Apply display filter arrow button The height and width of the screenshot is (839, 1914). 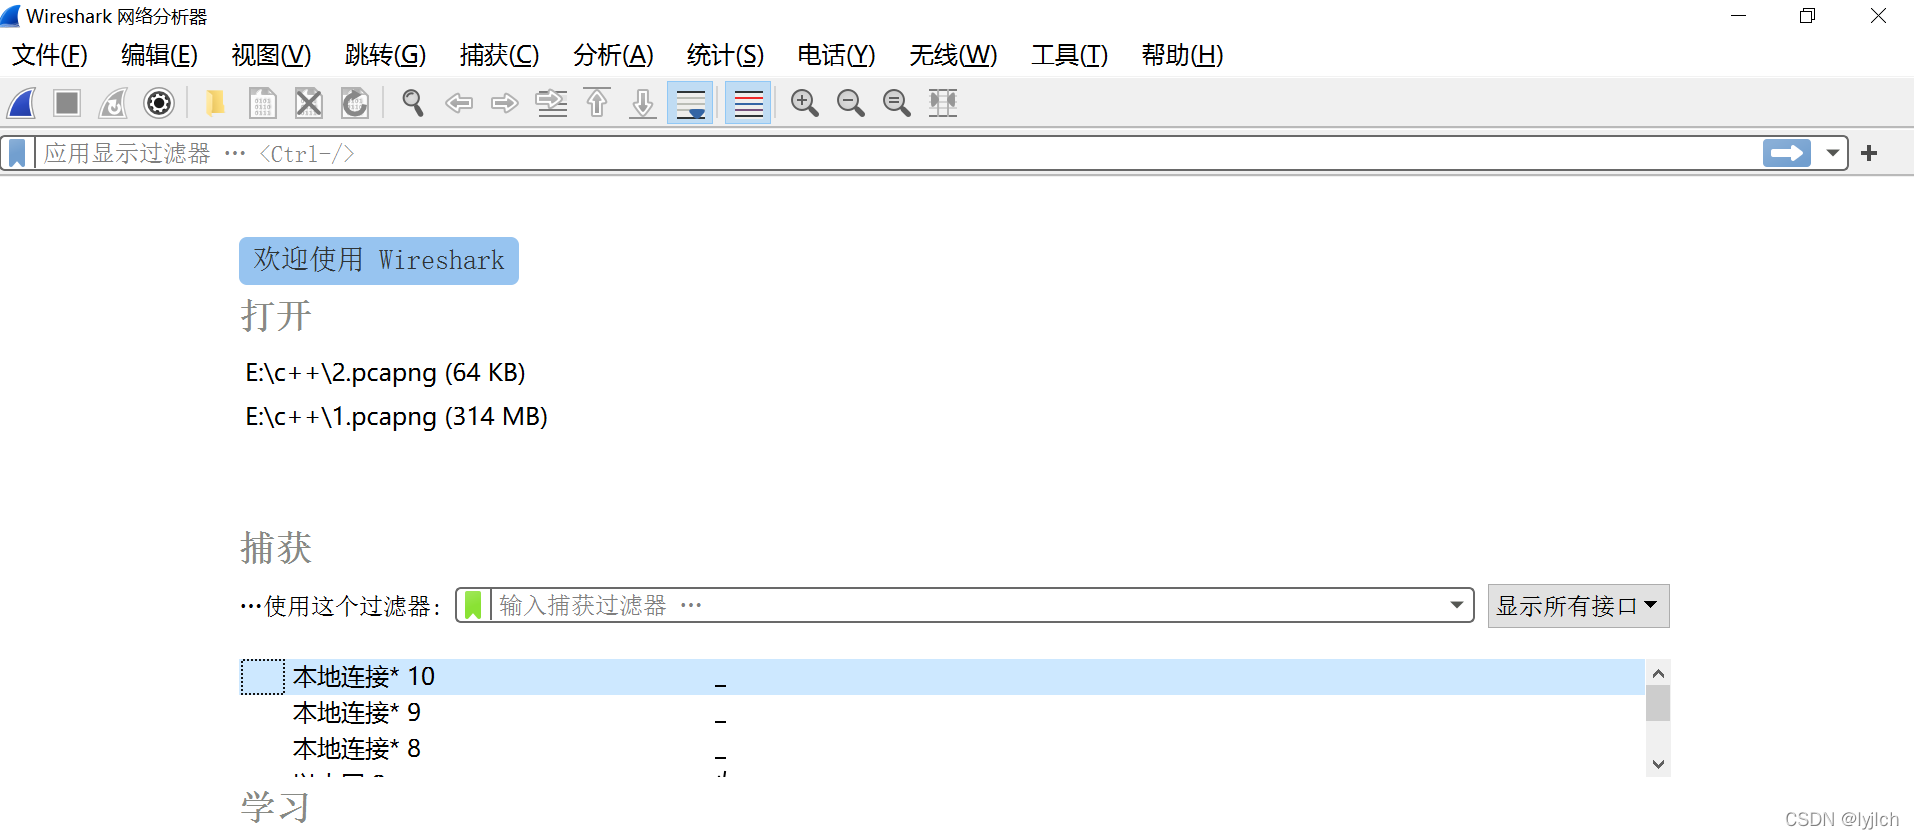tap(1787, 153)
